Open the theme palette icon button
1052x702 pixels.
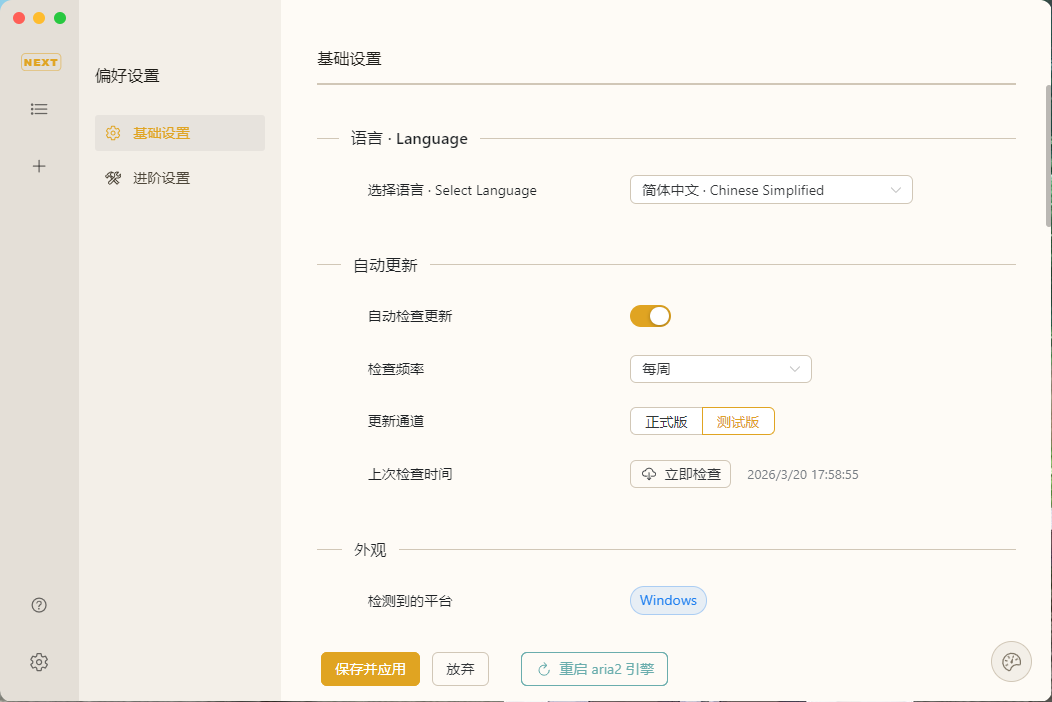(x=1011, y=661)
